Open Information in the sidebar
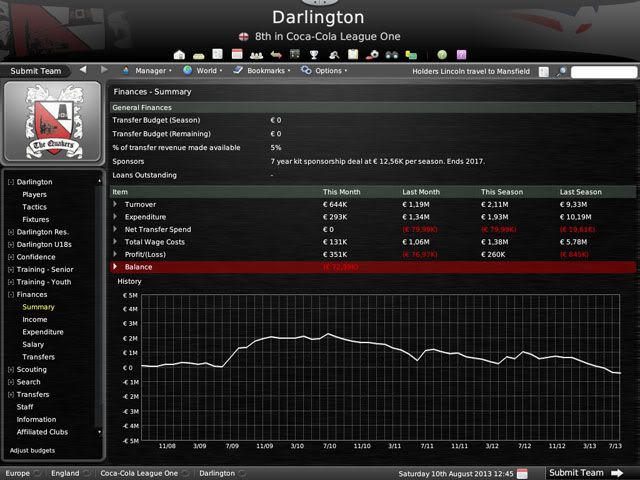The height and width of the screenshot is (480, 640). point(36,420)
